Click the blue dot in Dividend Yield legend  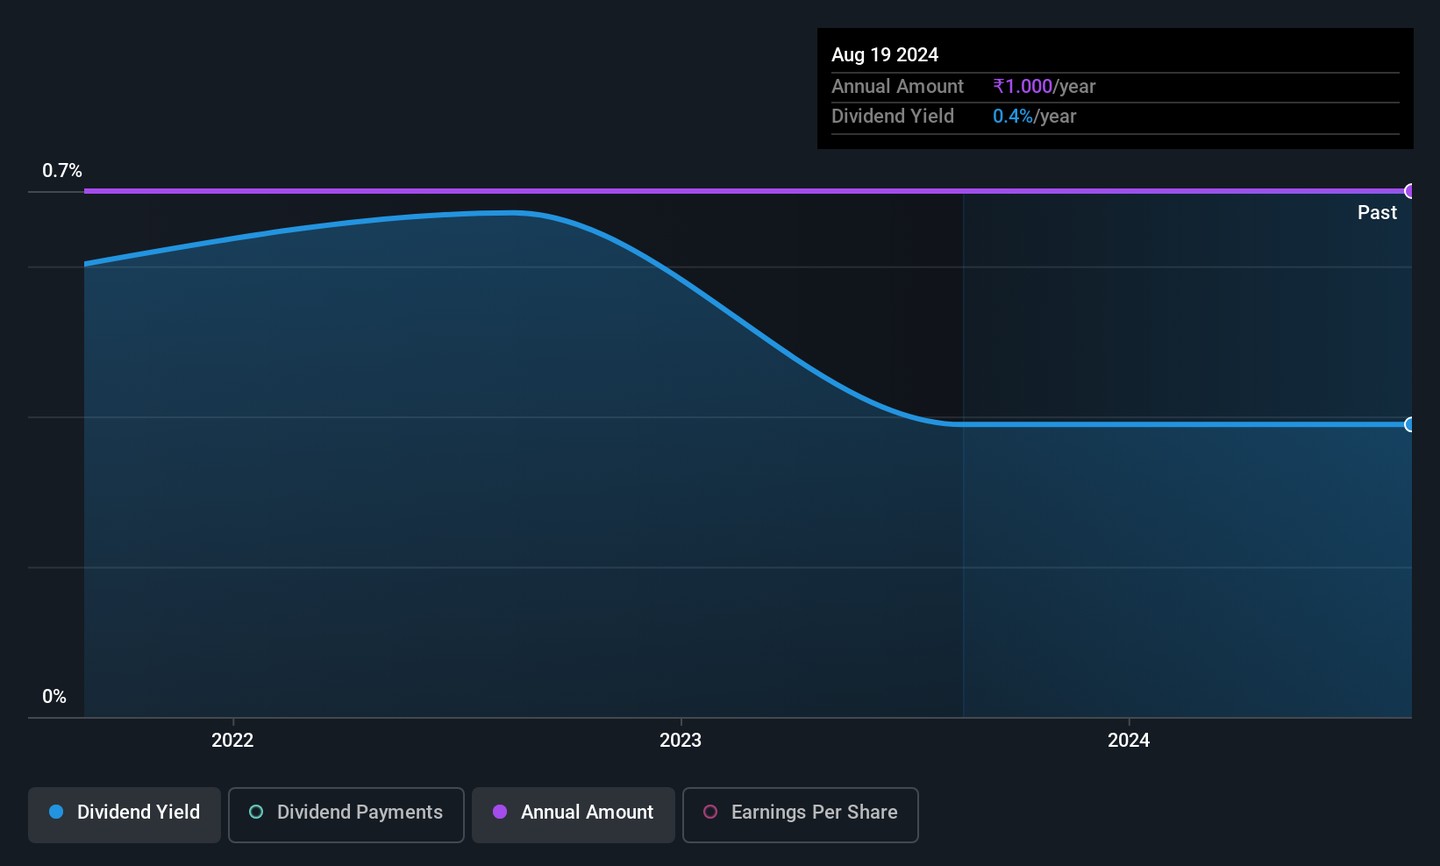click(x=57, y=812)
